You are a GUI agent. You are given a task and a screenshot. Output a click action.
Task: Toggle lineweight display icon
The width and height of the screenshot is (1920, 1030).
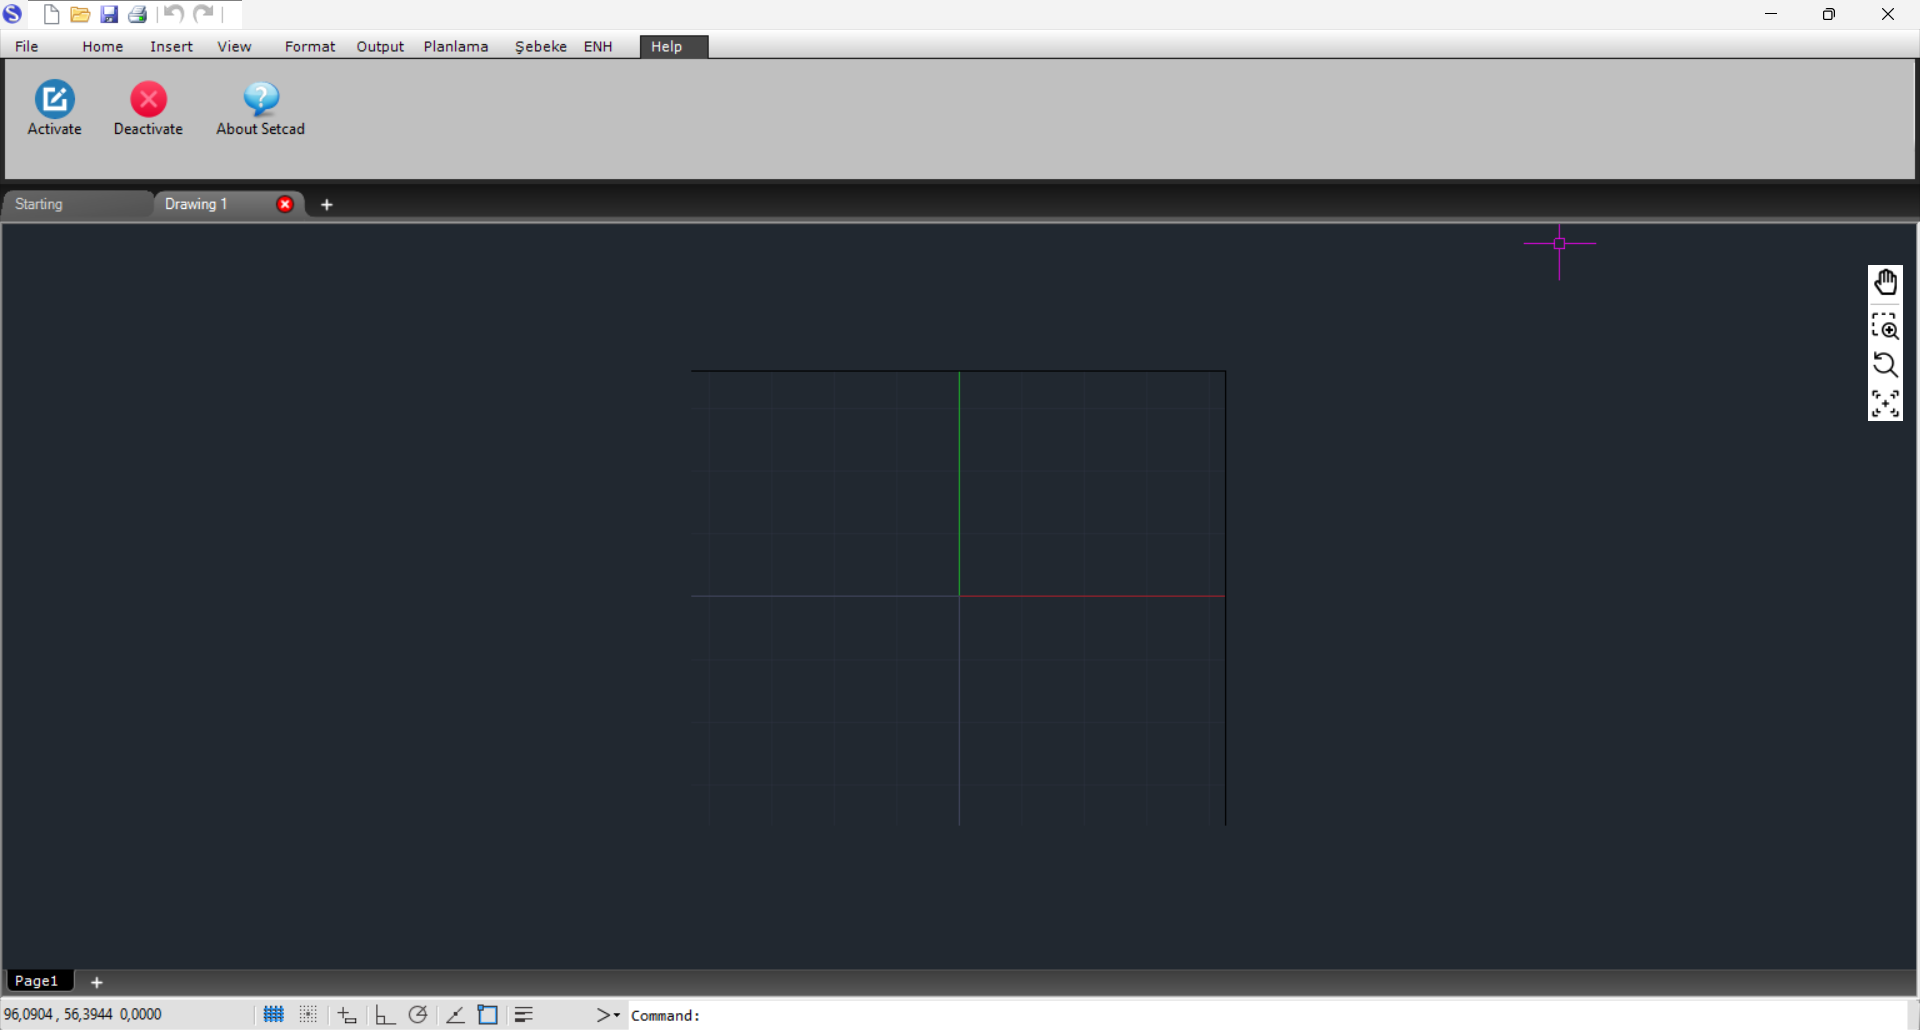523,1014
